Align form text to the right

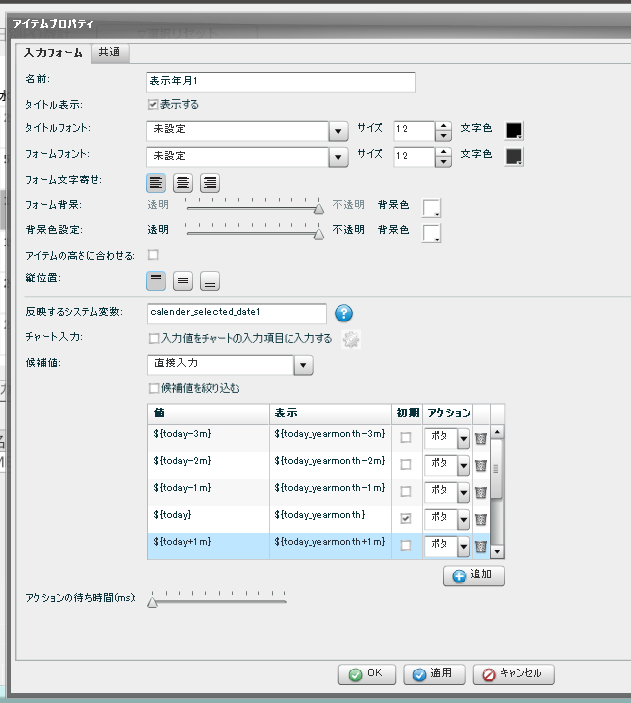pos(210,183)
